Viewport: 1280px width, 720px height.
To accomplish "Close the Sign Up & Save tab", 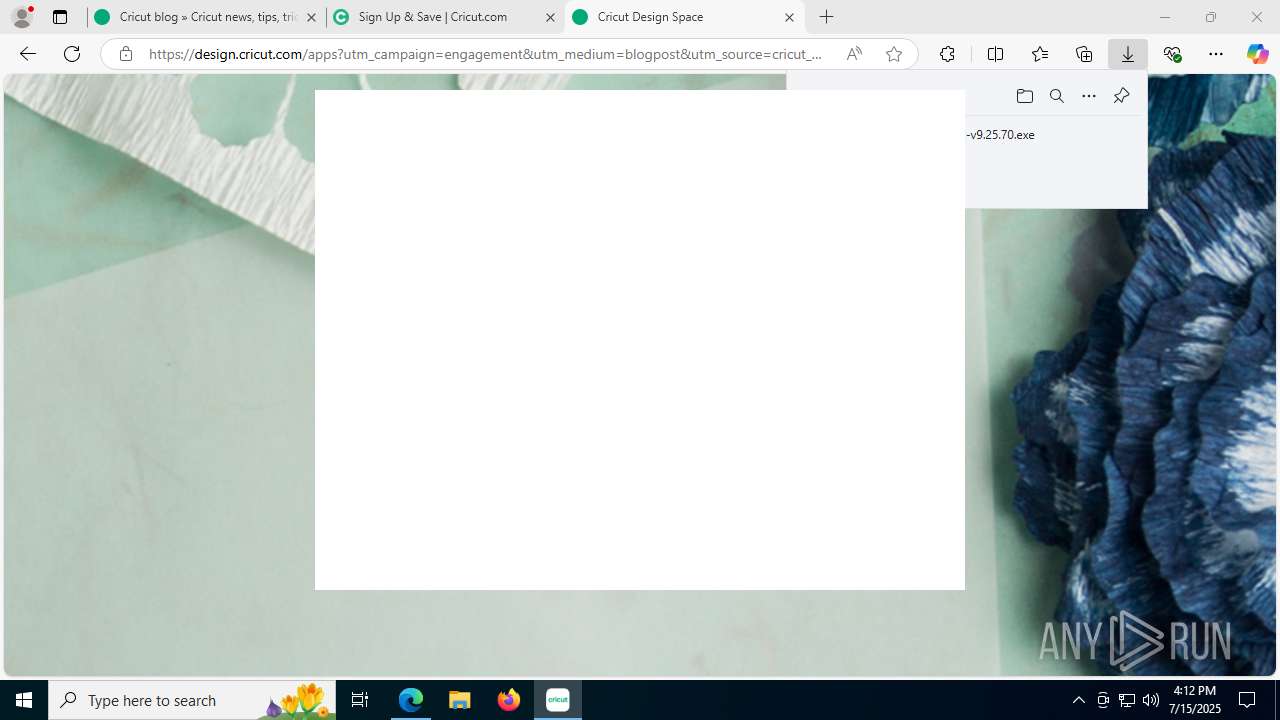I will tap(550, 17).
